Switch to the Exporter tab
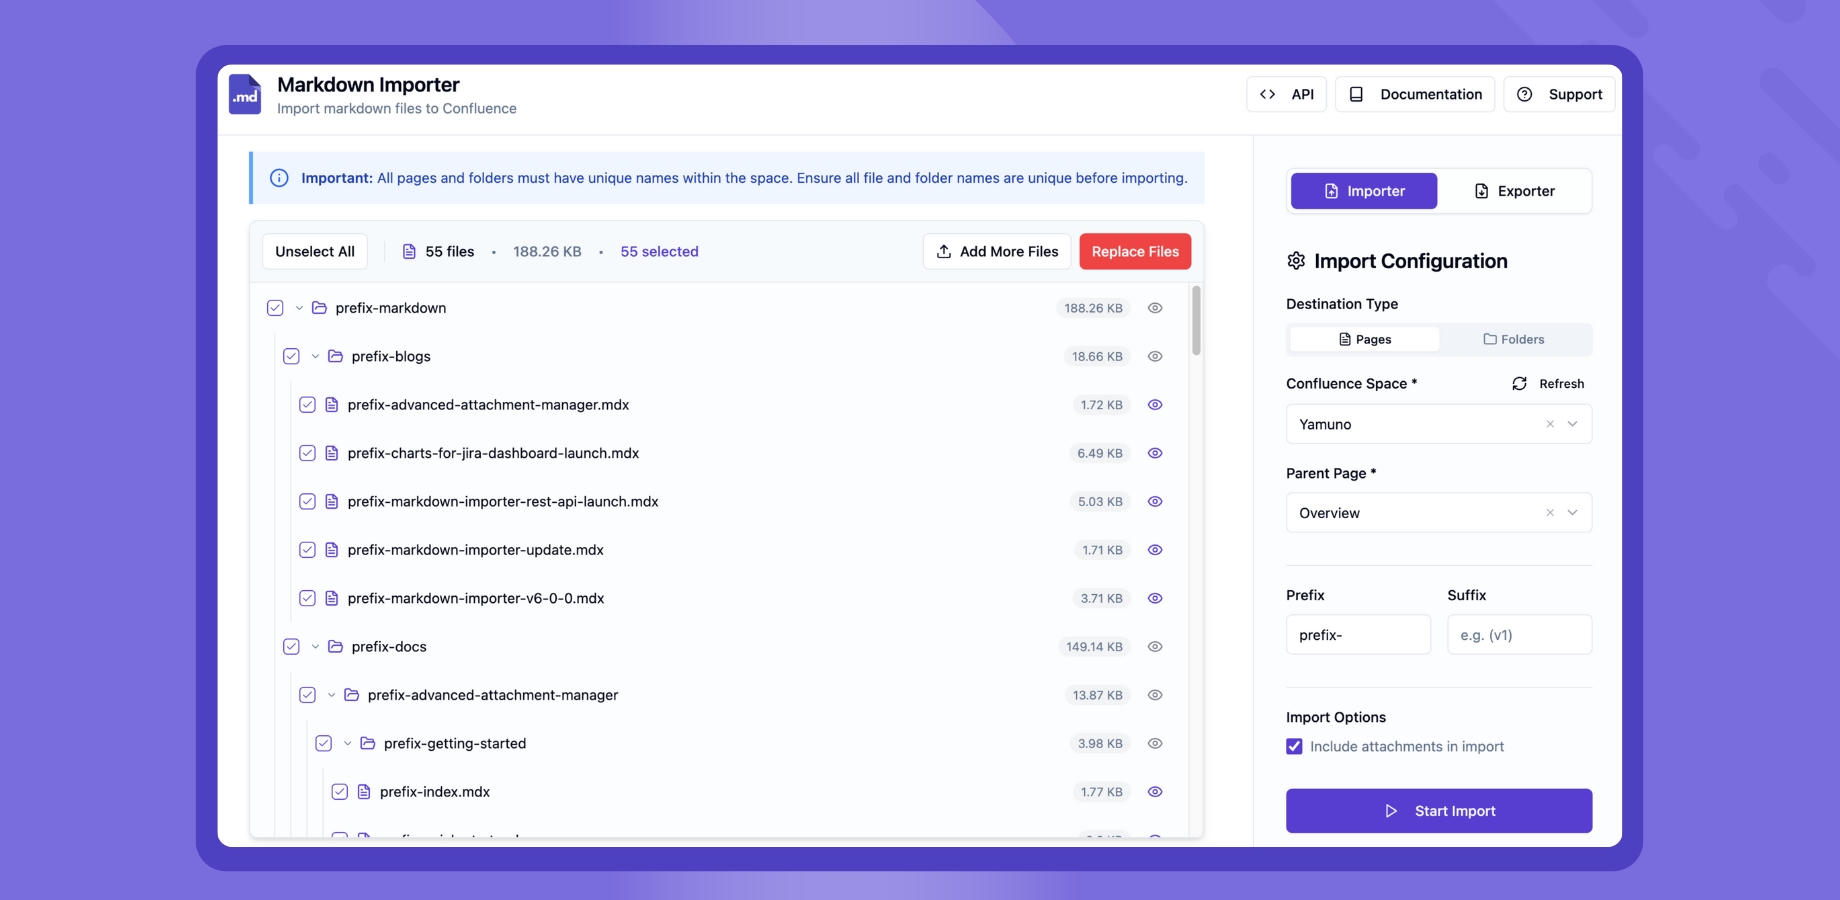Viewport: 1840px width, 900px height. (1515, 190)
